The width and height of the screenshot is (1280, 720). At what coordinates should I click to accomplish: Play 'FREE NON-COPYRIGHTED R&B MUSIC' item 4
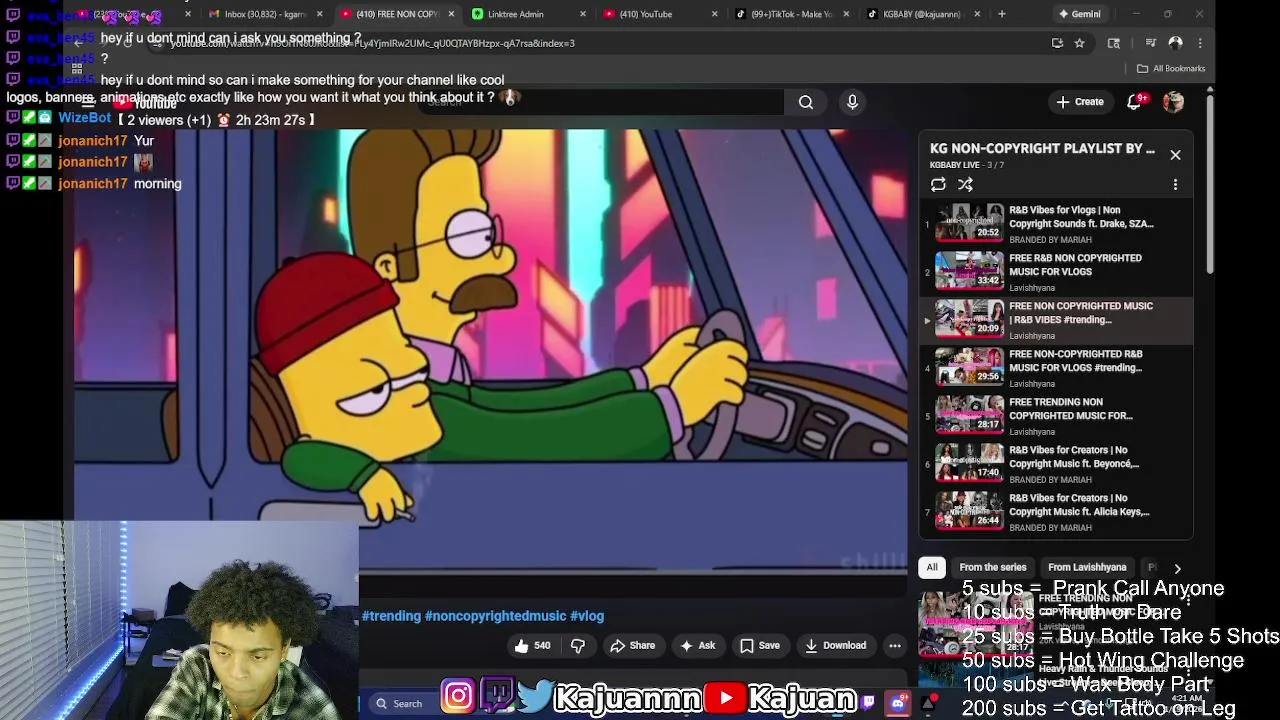(1056, 367)
